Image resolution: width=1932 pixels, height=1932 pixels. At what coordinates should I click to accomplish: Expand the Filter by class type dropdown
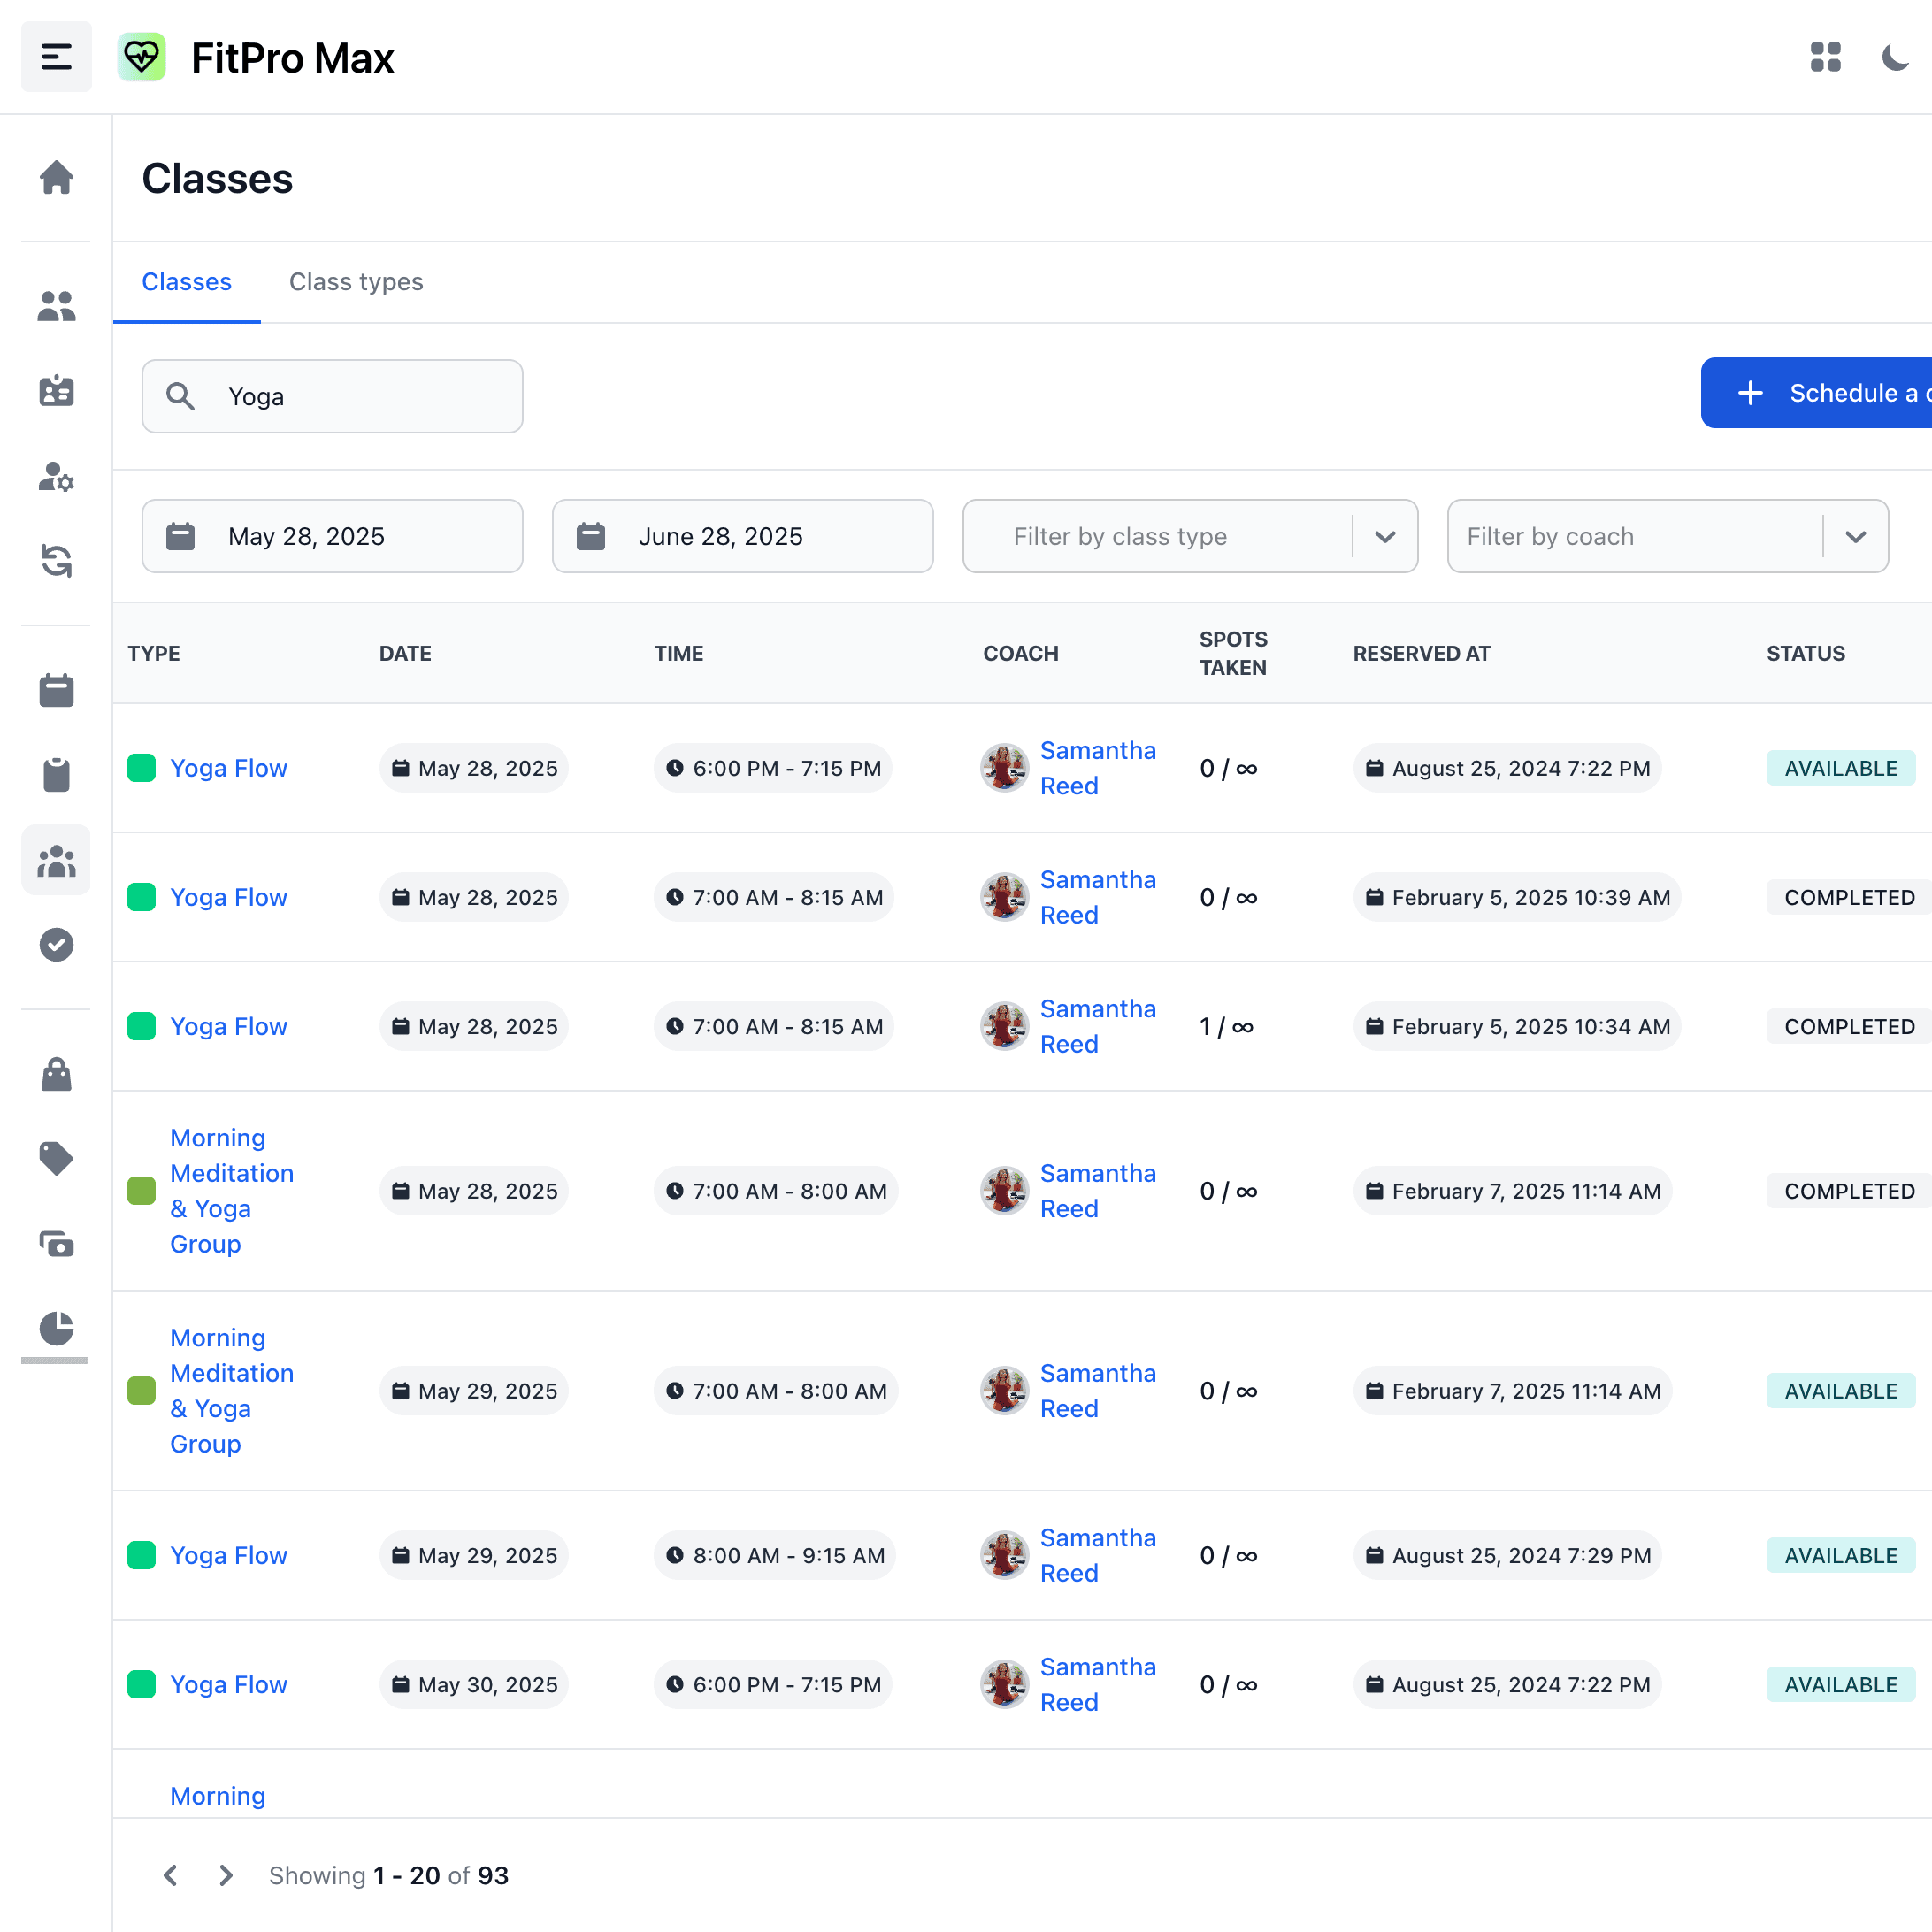[1189, 536]
